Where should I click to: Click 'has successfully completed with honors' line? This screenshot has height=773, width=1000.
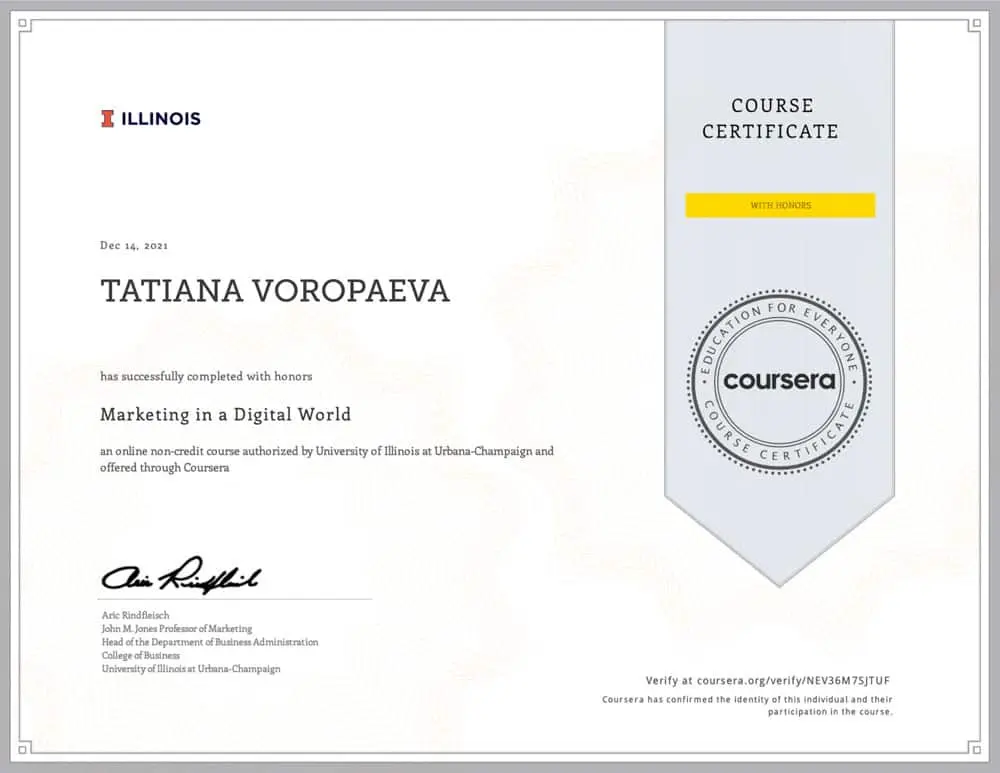pyautogui.click(x=206, y=376)
